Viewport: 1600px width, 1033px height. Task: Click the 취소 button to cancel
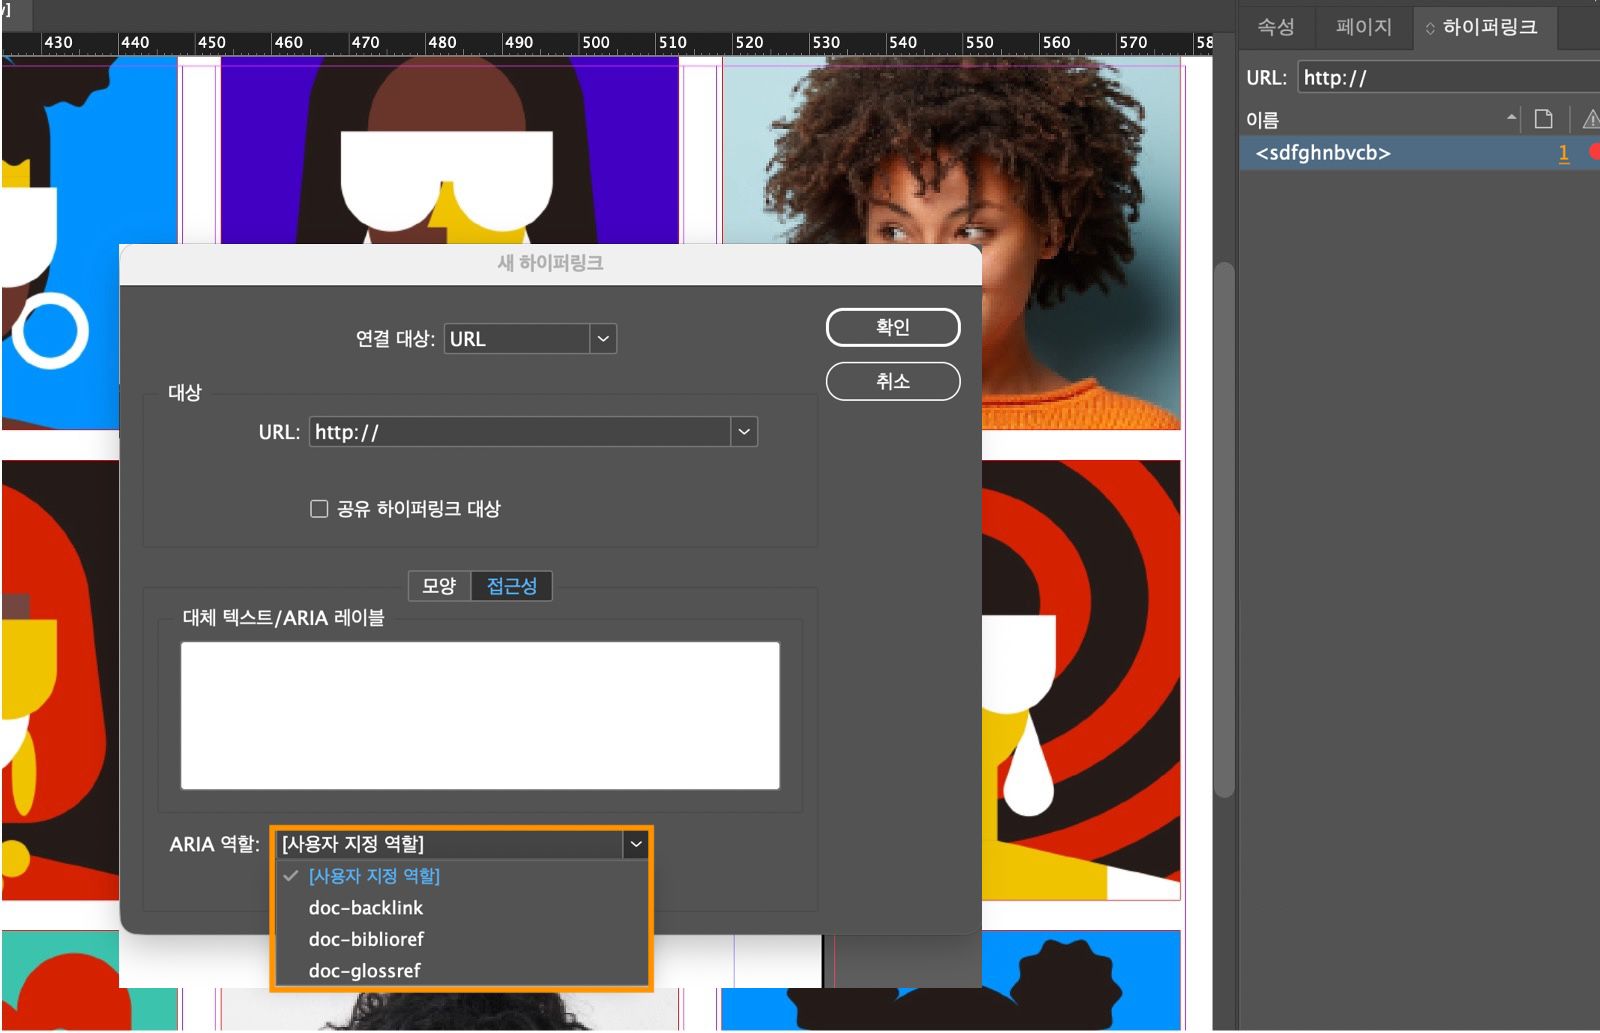click(x=891, y=381)
